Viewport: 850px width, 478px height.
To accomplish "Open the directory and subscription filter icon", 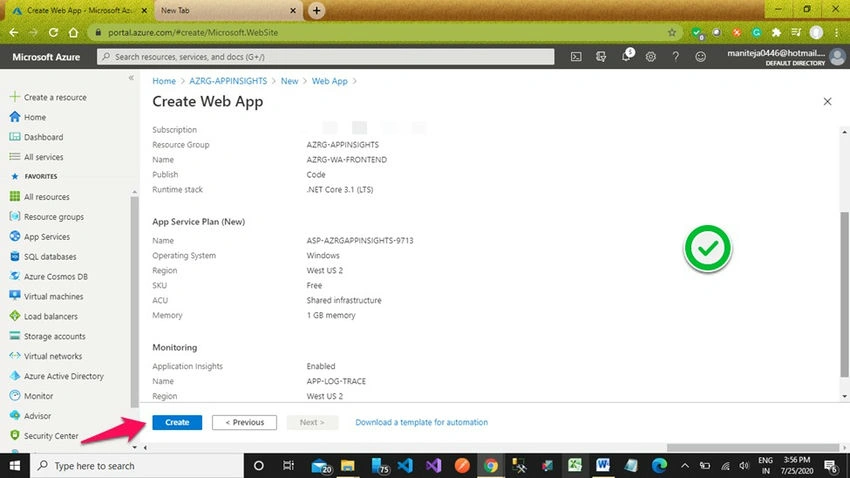I will (601, 56).
